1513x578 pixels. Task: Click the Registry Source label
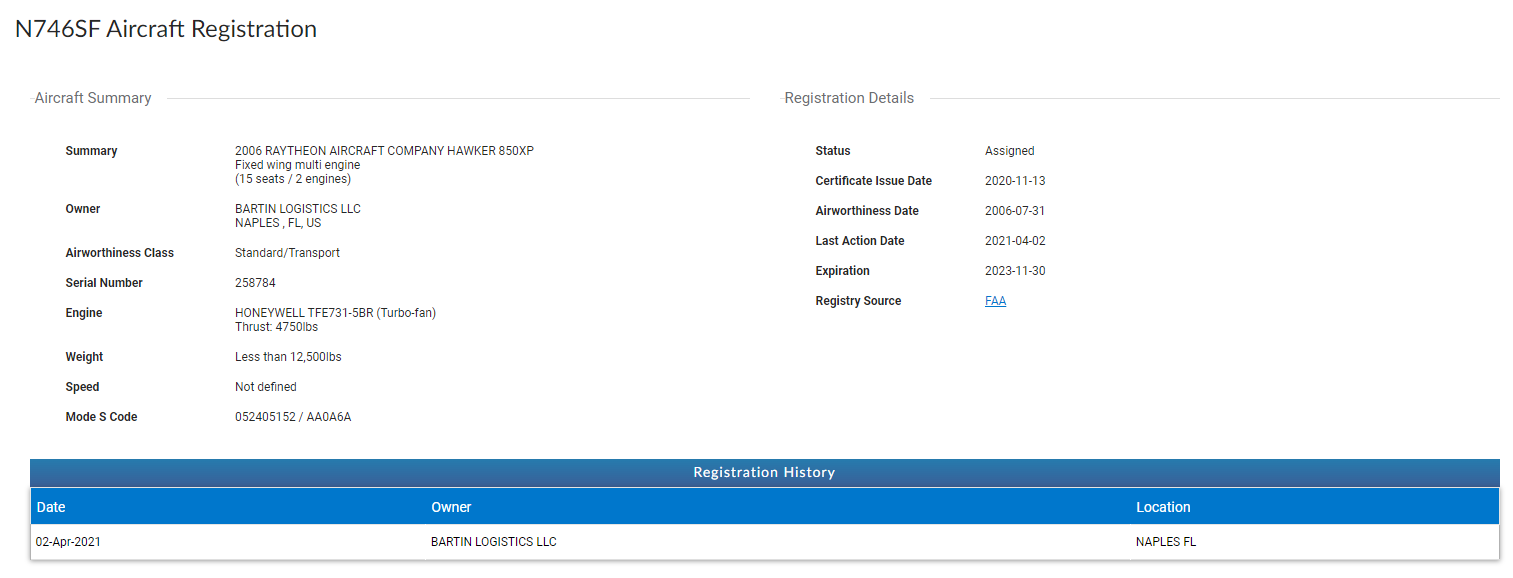coord(858,301)
